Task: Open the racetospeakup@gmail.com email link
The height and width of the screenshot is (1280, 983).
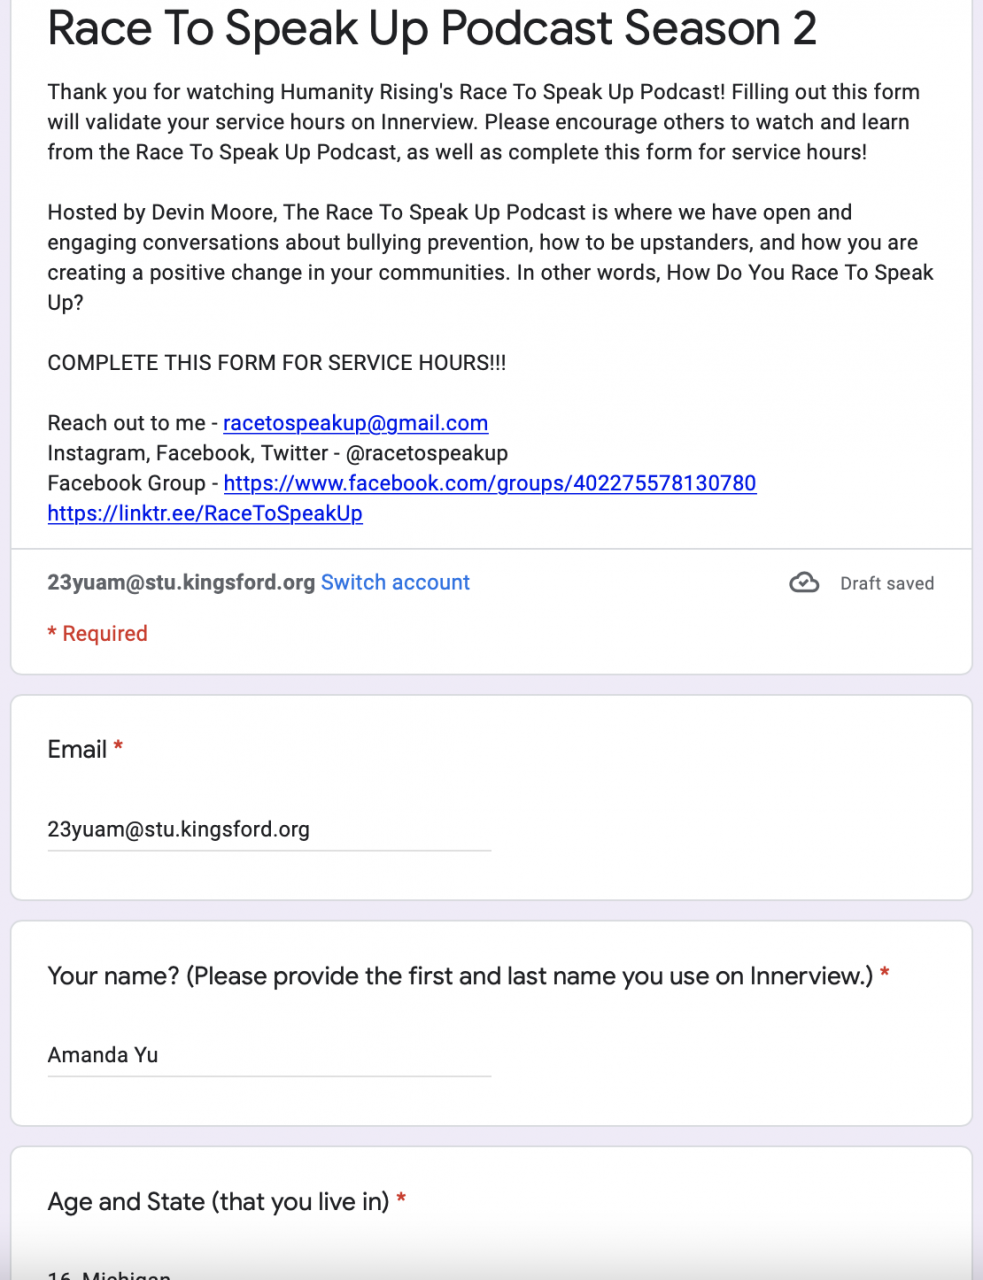Action: click(x=355, y=423)
